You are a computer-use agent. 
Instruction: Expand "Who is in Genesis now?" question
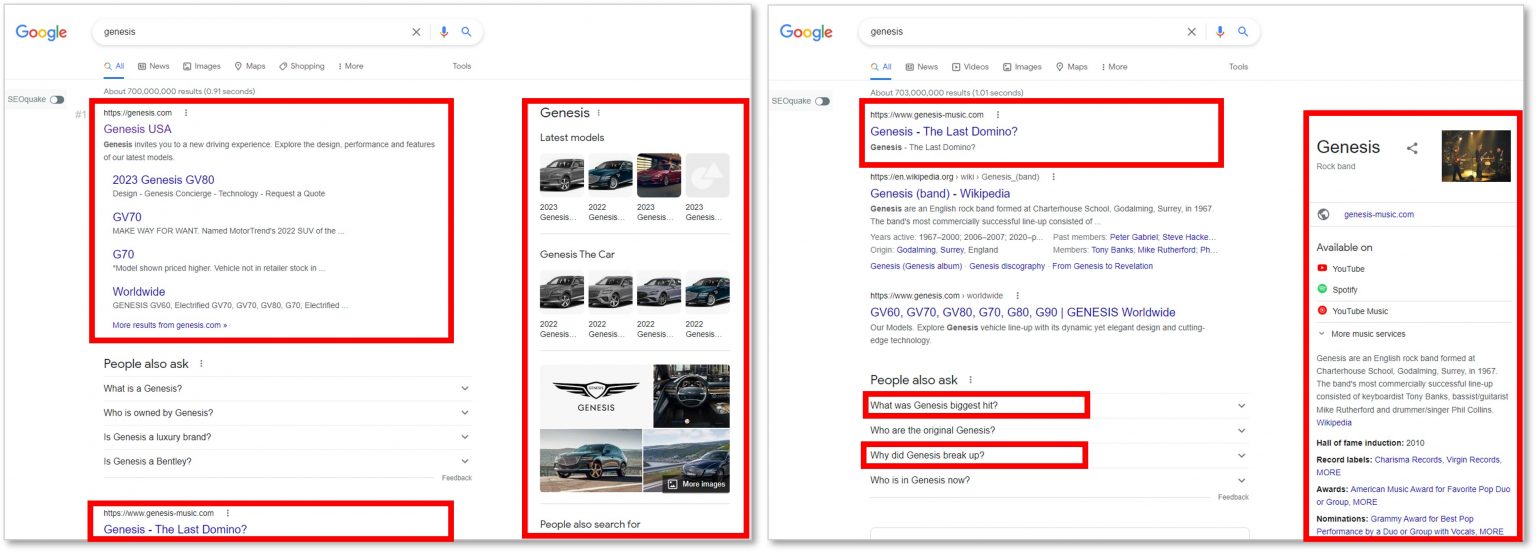1059,480
